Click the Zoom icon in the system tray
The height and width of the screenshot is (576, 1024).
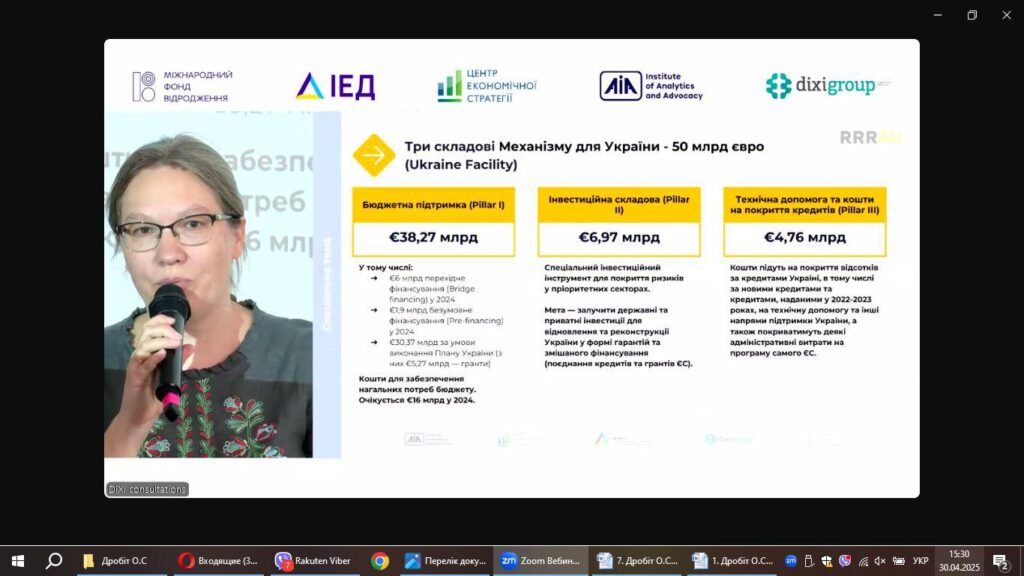[x=791, y=561]
